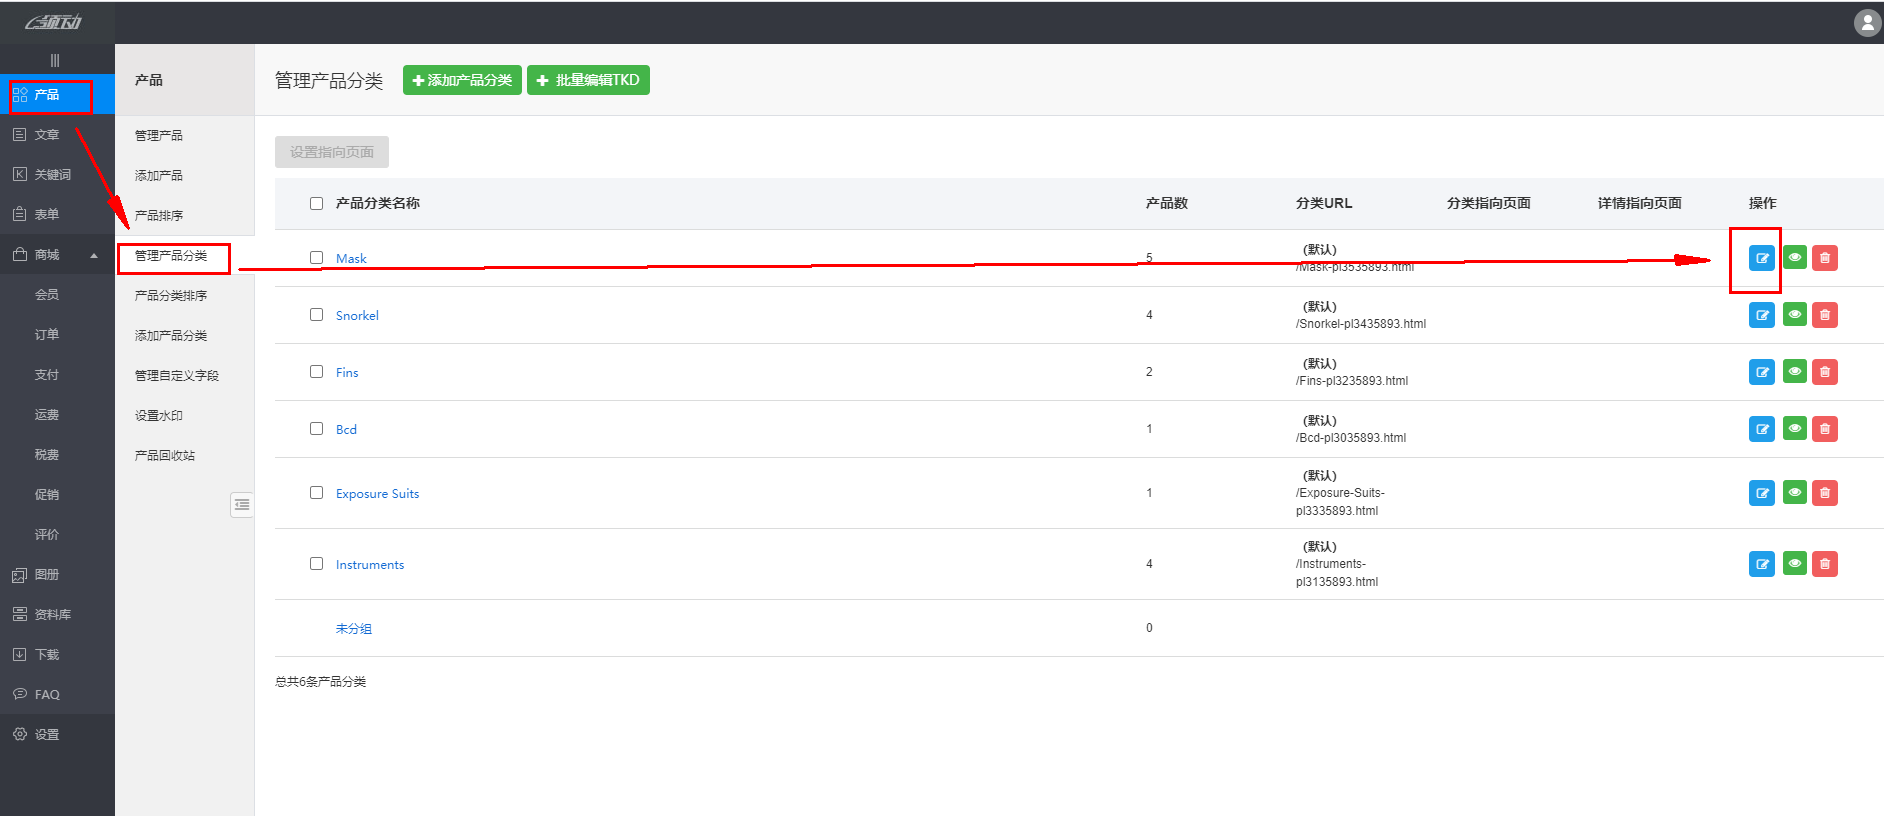Viewport: 1884px width, 816px height.
Task: Collapse the submenu panel toggle icon
Action: 242,505
